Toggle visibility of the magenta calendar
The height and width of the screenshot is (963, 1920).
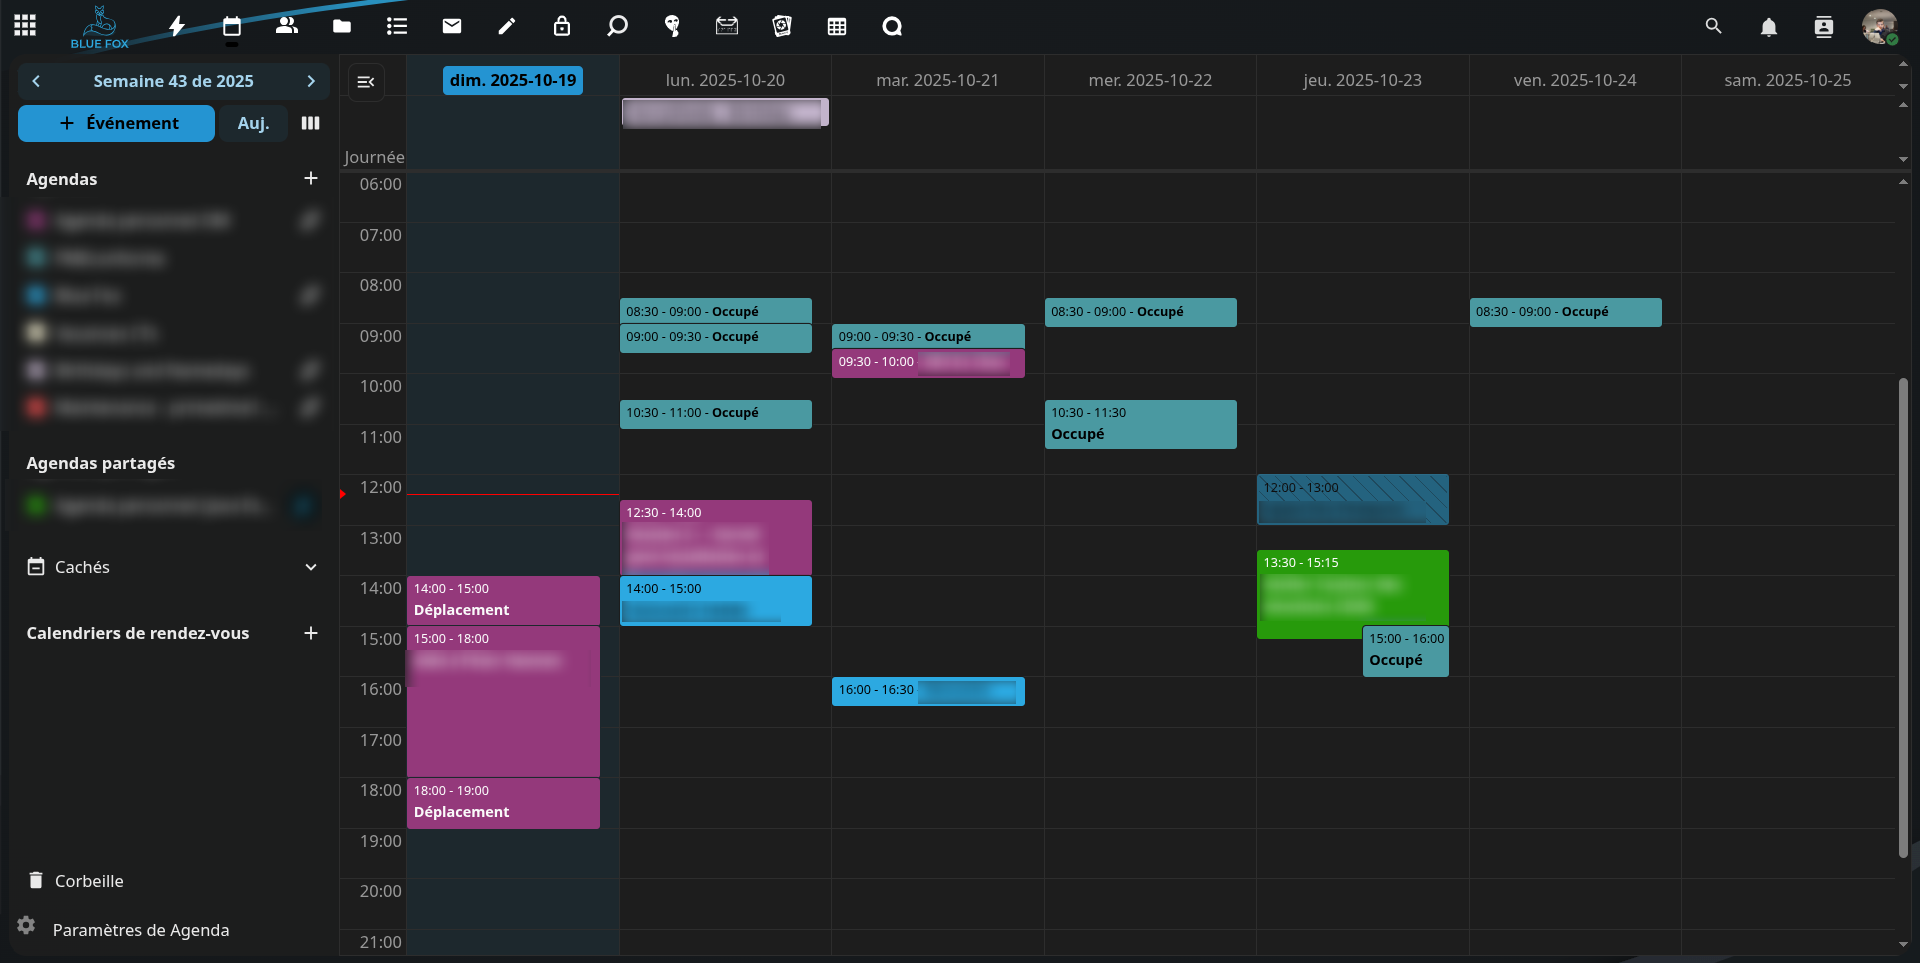pos(36,220)
